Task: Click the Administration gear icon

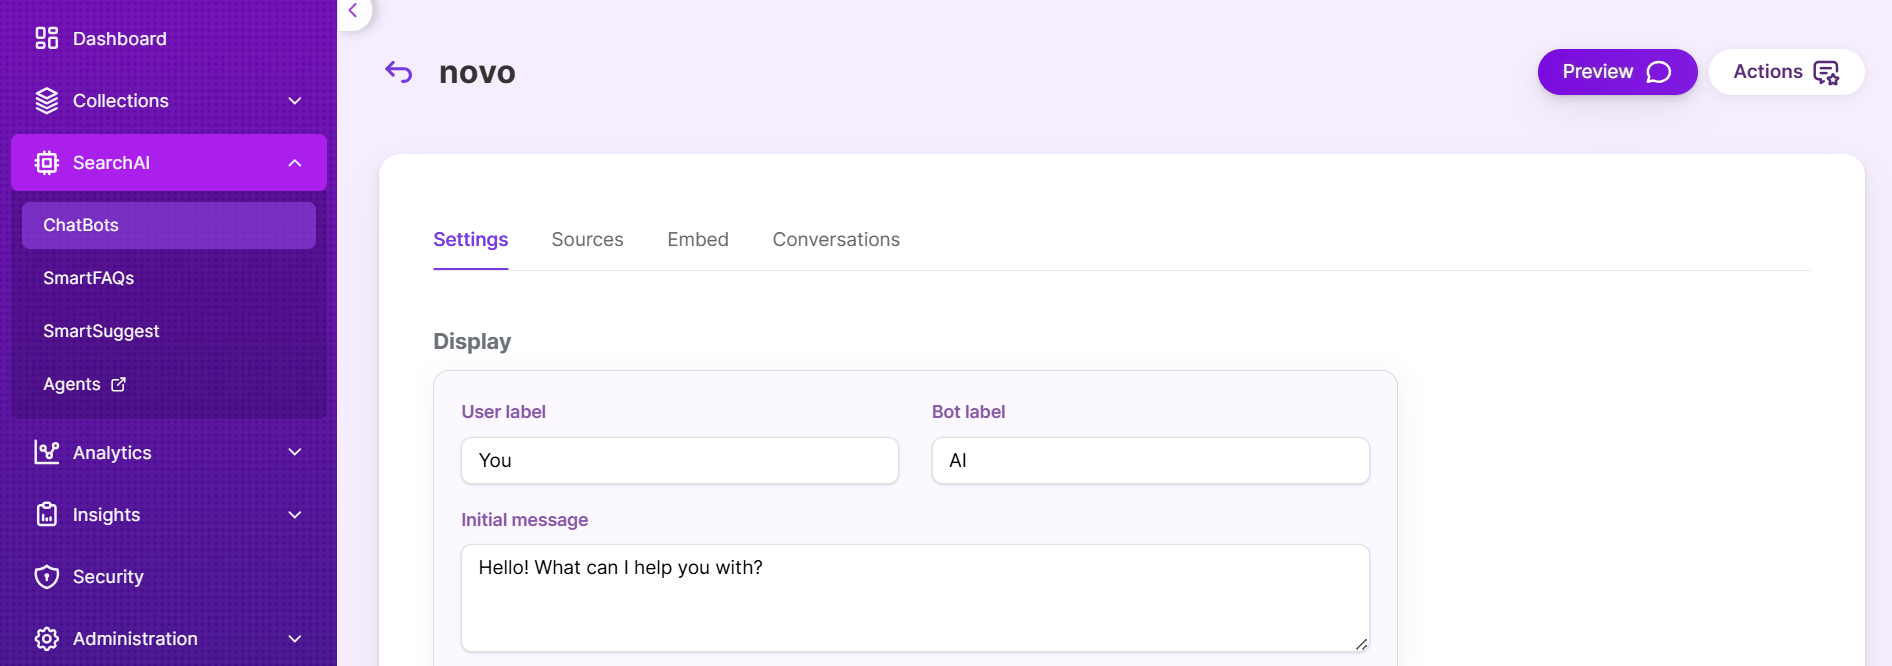Action: (x=47, y=638)
